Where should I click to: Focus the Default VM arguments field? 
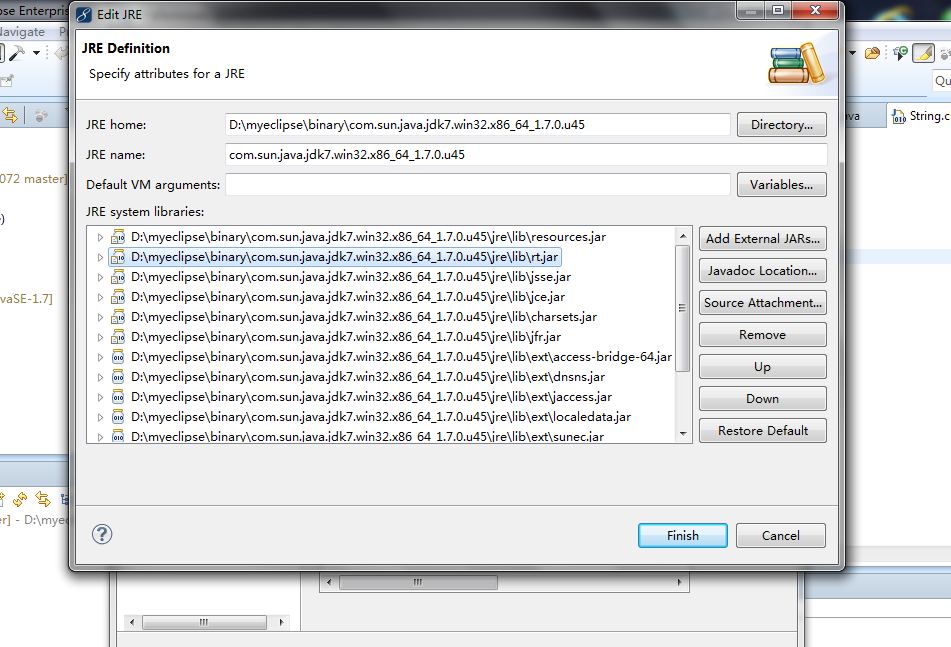tap(477, 184)
